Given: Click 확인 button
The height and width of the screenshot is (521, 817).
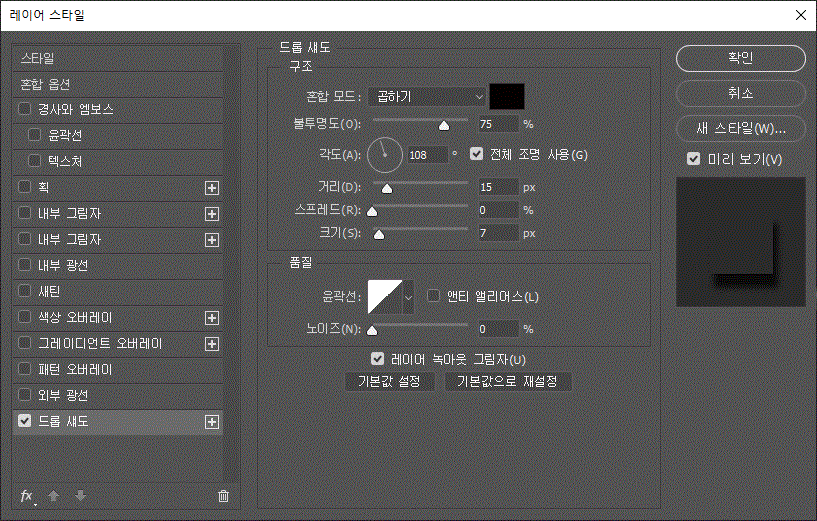Looking at the screenshot, I should (x=740, y=58).
